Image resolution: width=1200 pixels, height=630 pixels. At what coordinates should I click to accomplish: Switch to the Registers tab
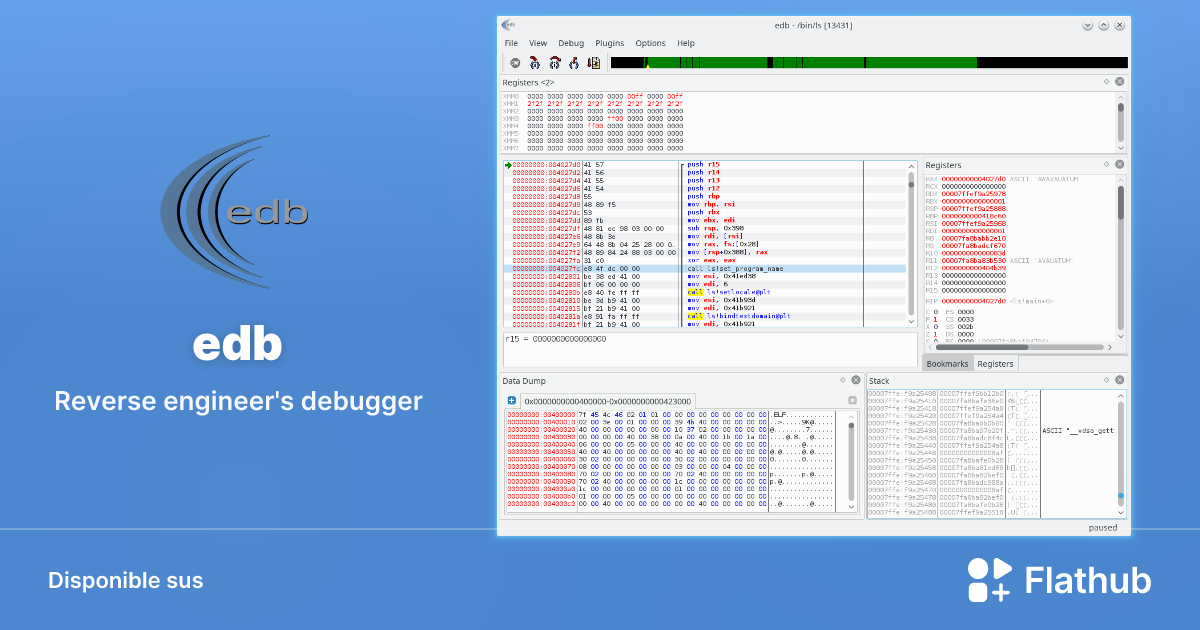(995, 363)
